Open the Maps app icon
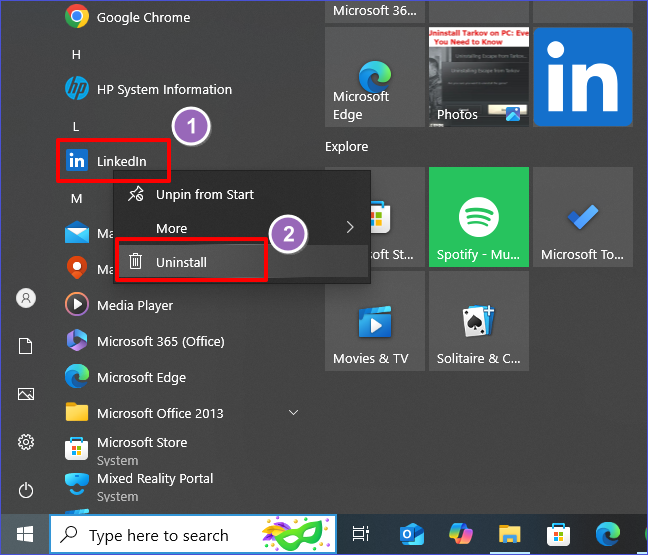Image resolution: width=648 pixels, height=555 pixels. point(77,269)
